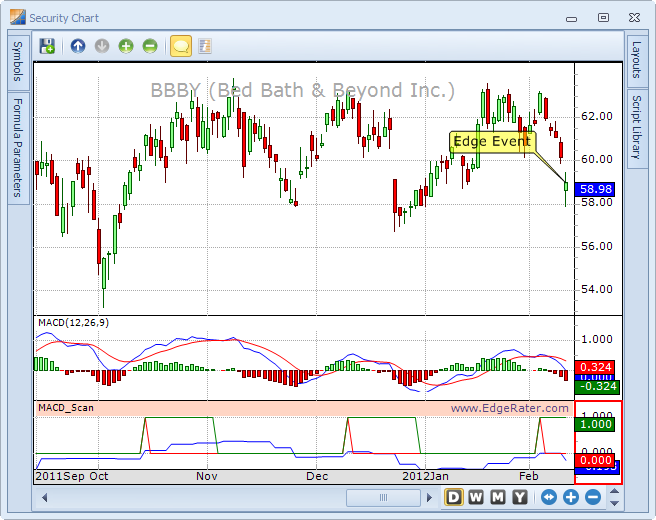
Task: Open the Formula Parameters side tab
Action: point(18,148)
